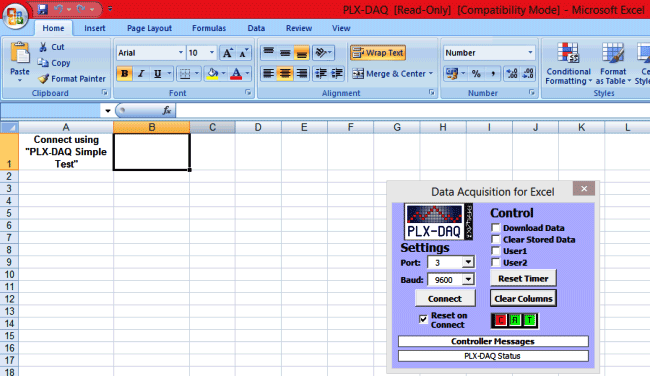650x376 pixels.
Task: Open Format as Table gallery
Action: (x=613, y=63)
